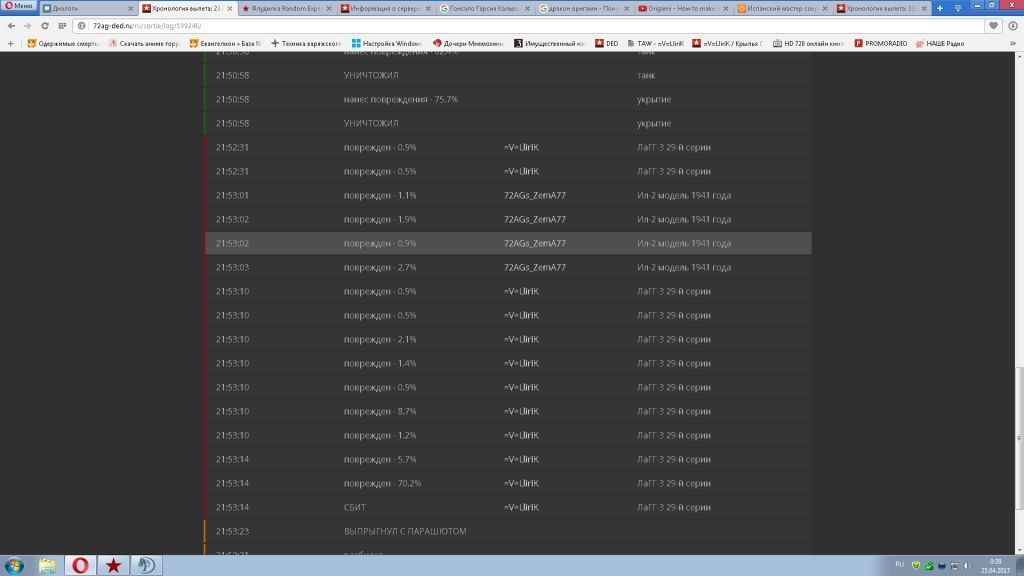Open Дочери Мнемозины bookmark
The image size is (1024, 576).
click(x=468, y=43)
